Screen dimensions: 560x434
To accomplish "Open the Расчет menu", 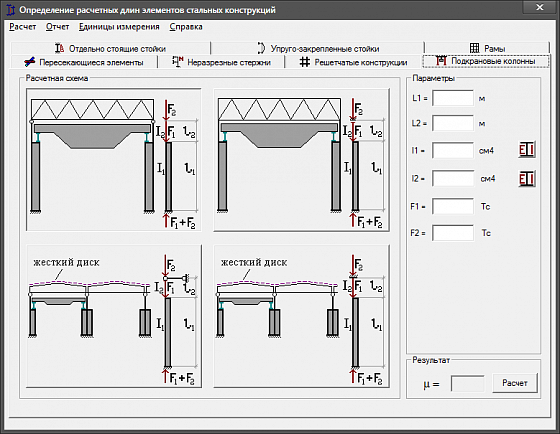I will click(23, 27).
